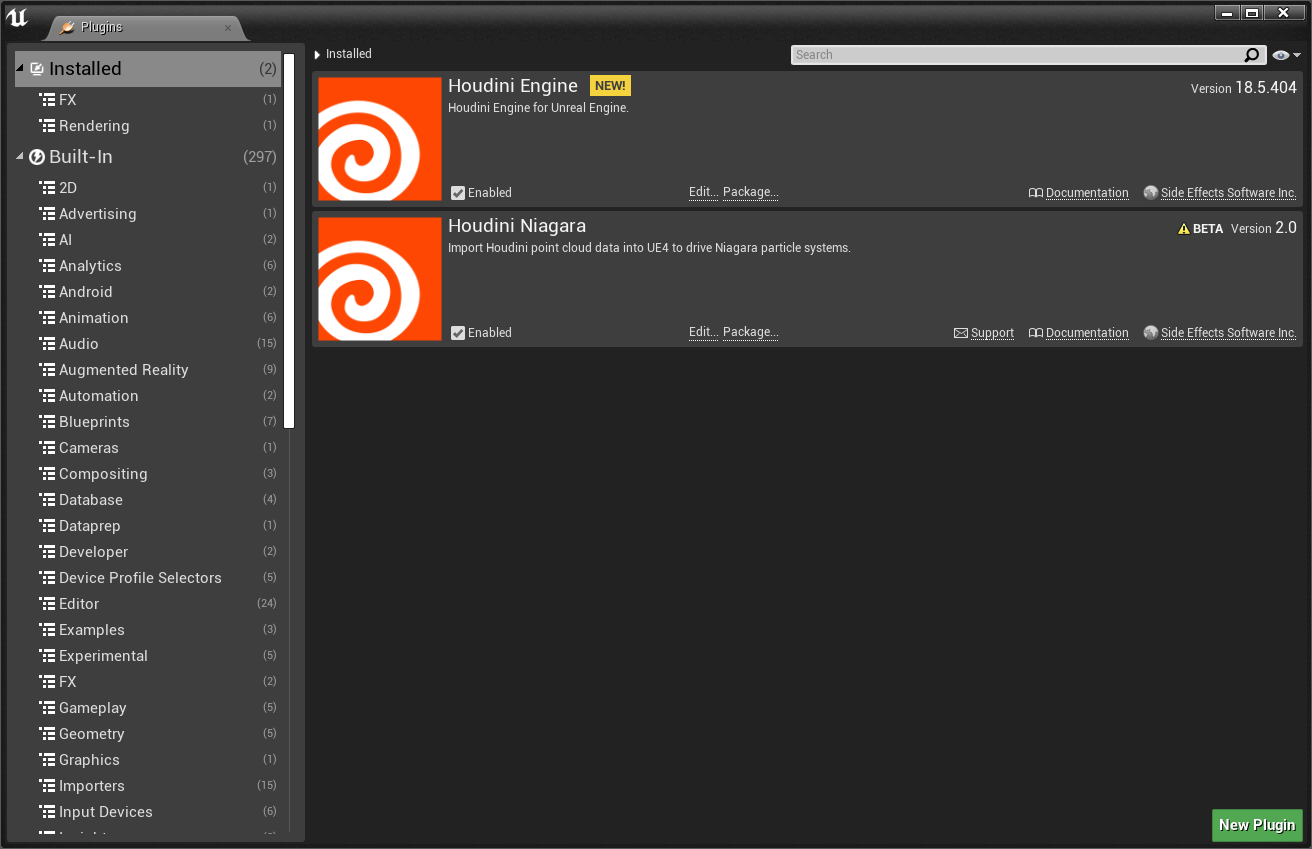Click Package link for Houdini Engine
1312x849 pixels.
(x=751, y=192)
